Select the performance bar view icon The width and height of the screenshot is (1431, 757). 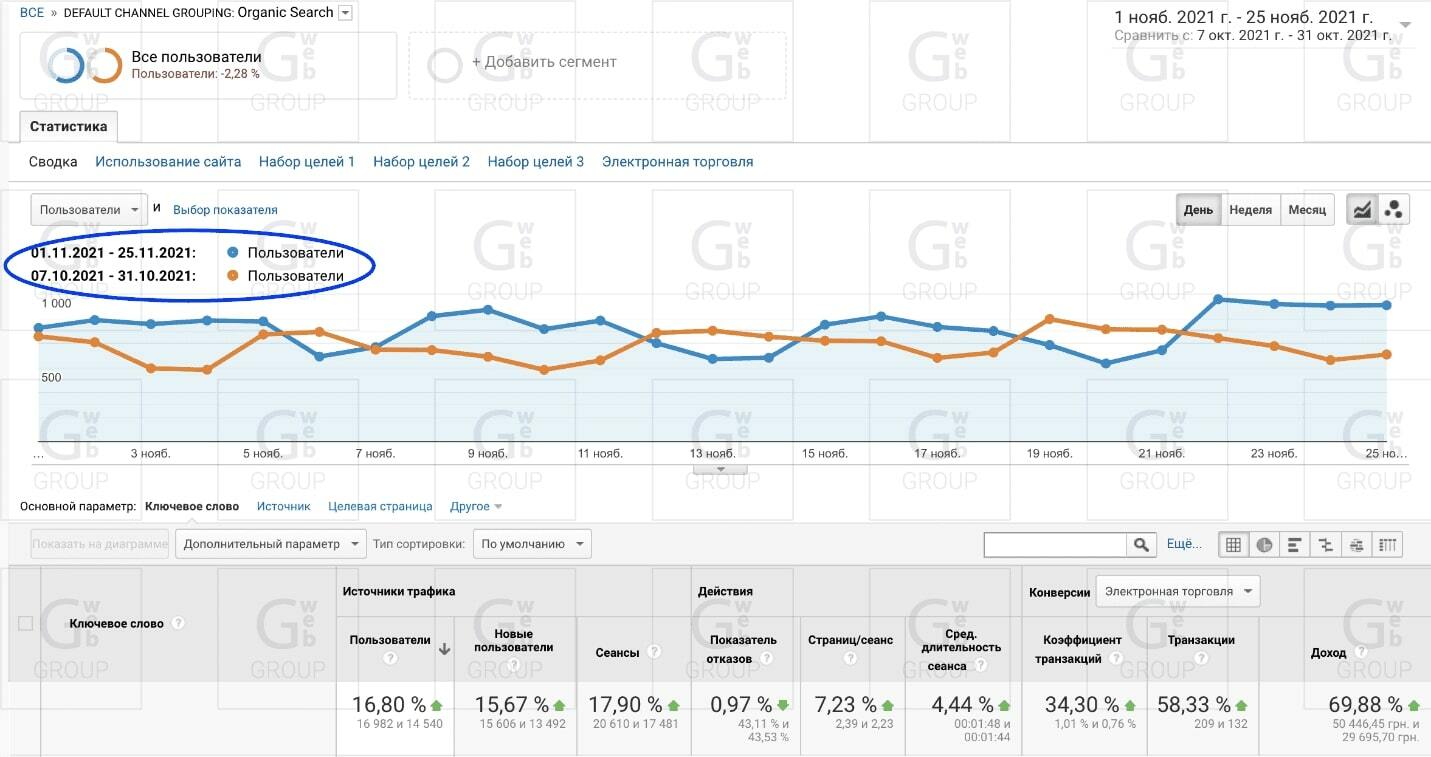[x=1295, y=544]
